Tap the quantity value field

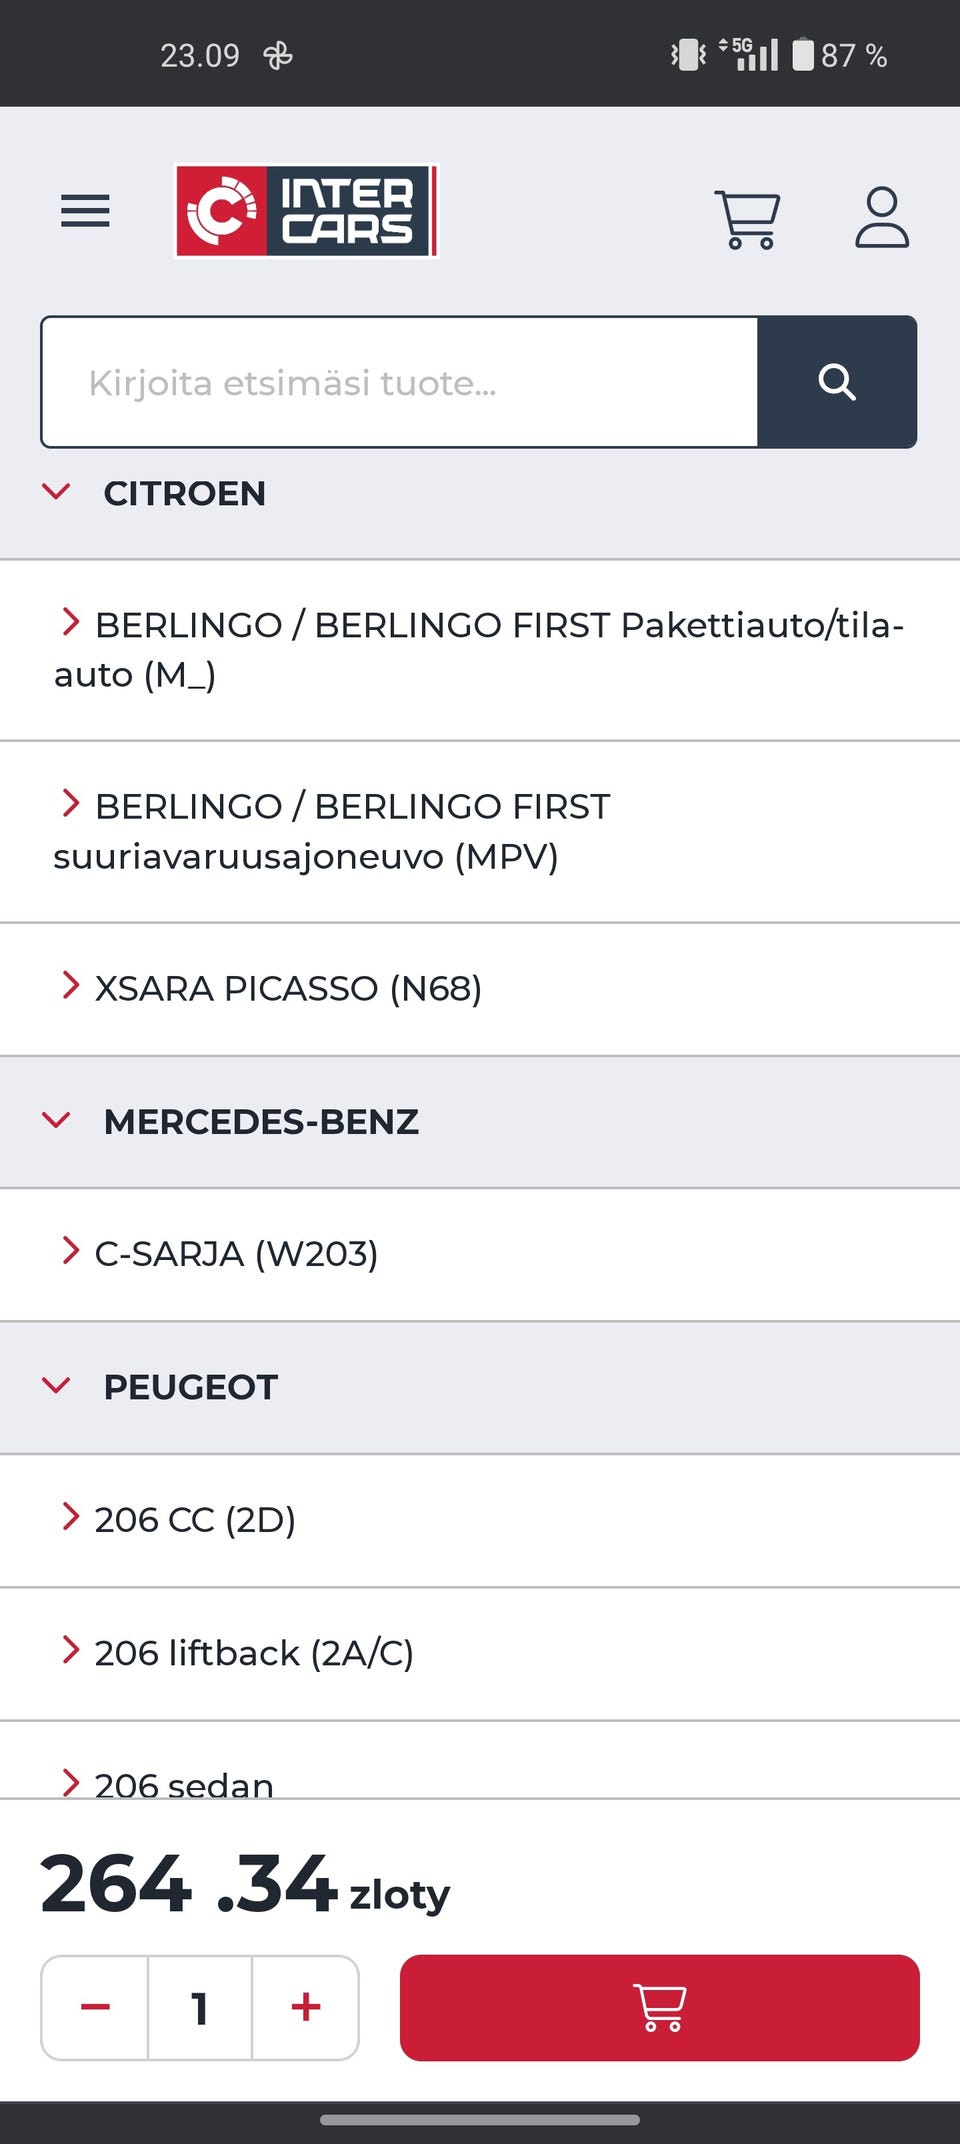click(x=200, y=2007)
